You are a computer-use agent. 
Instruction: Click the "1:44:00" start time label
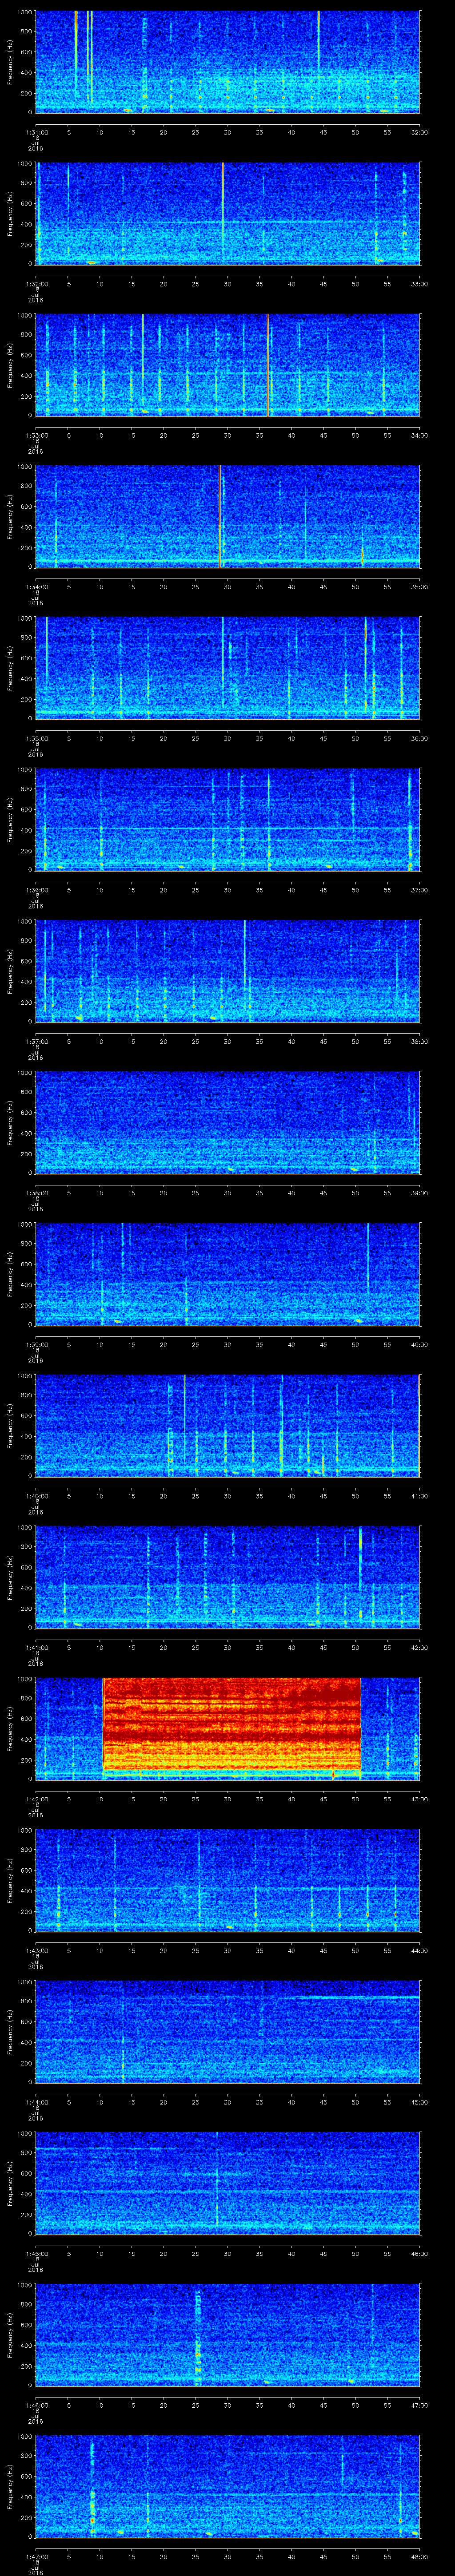[x=36, y=2102]
